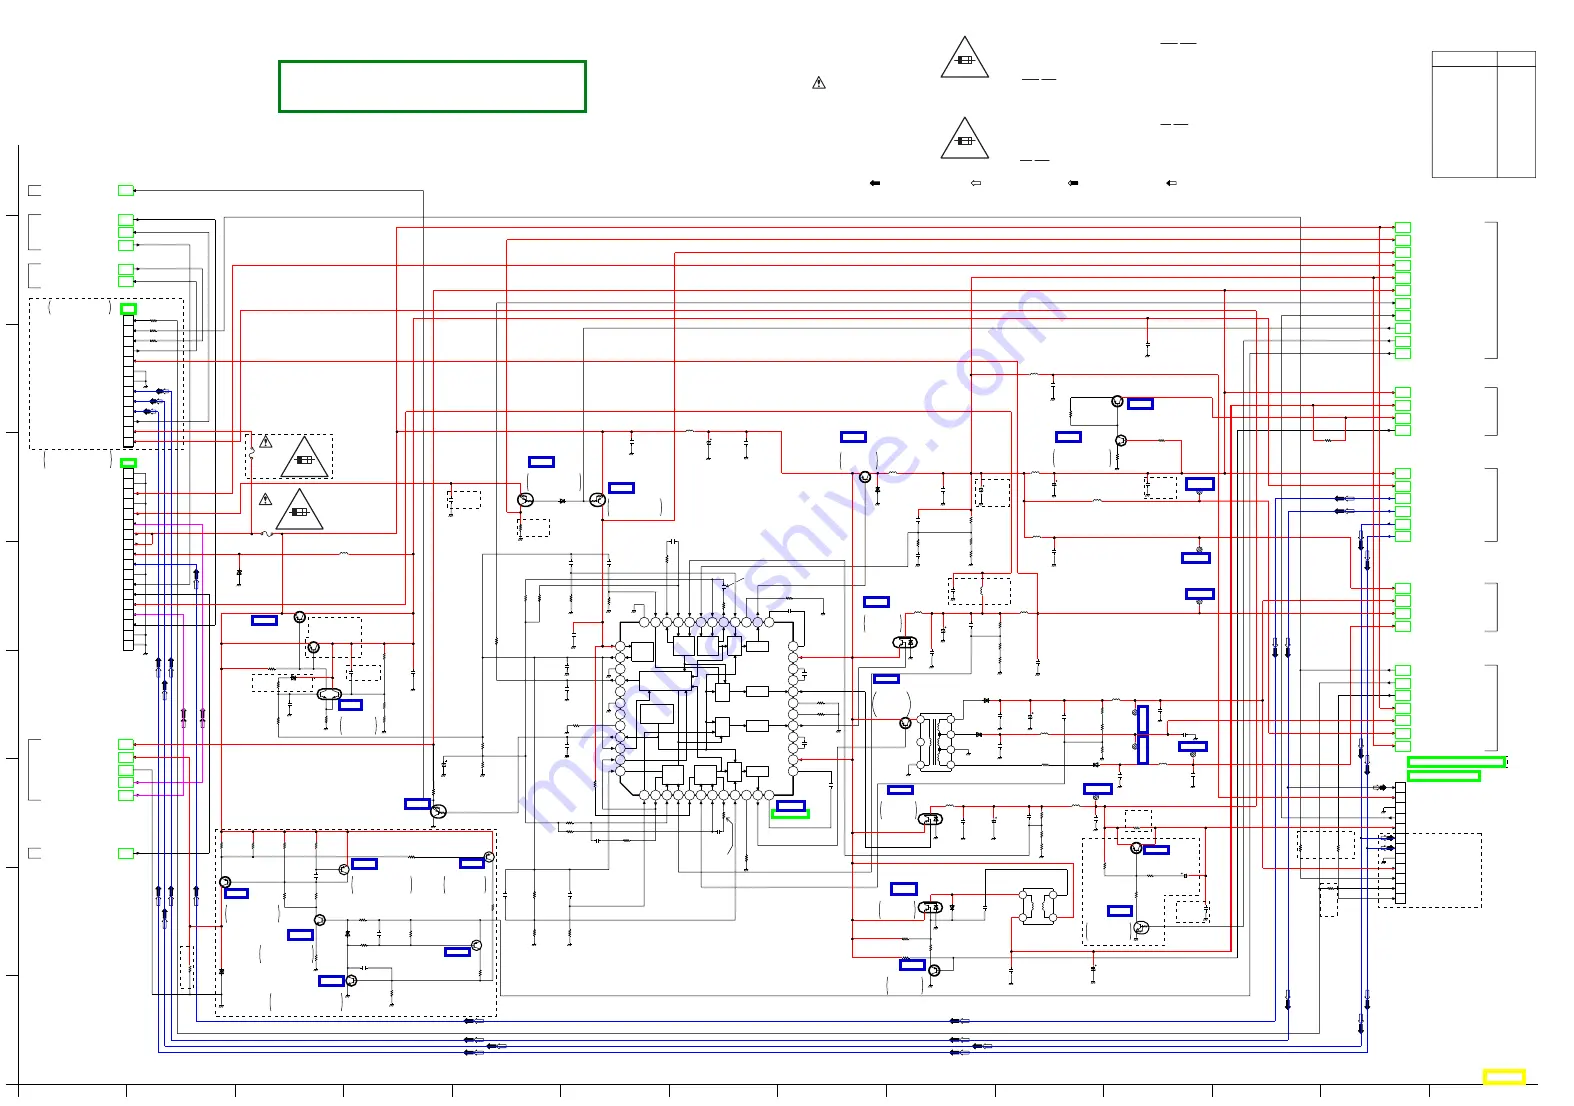The image size is (1574, 1106).
Task: Open the longer bright-green link box above the right connector
Action: [x=1456, y=762]
